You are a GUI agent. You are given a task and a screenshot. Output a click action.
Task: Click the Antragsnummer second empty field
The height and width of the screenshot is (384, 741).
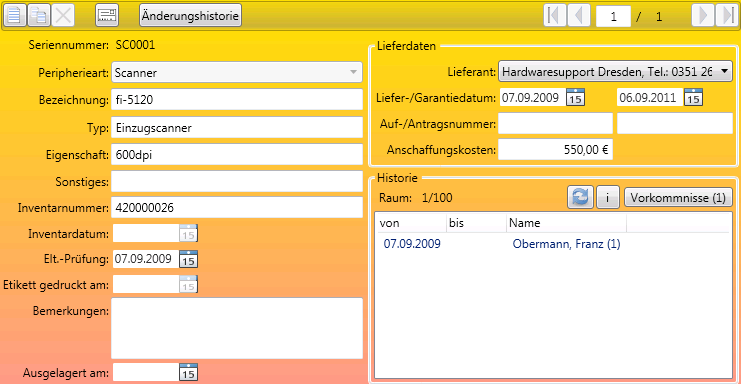(675, 123)
